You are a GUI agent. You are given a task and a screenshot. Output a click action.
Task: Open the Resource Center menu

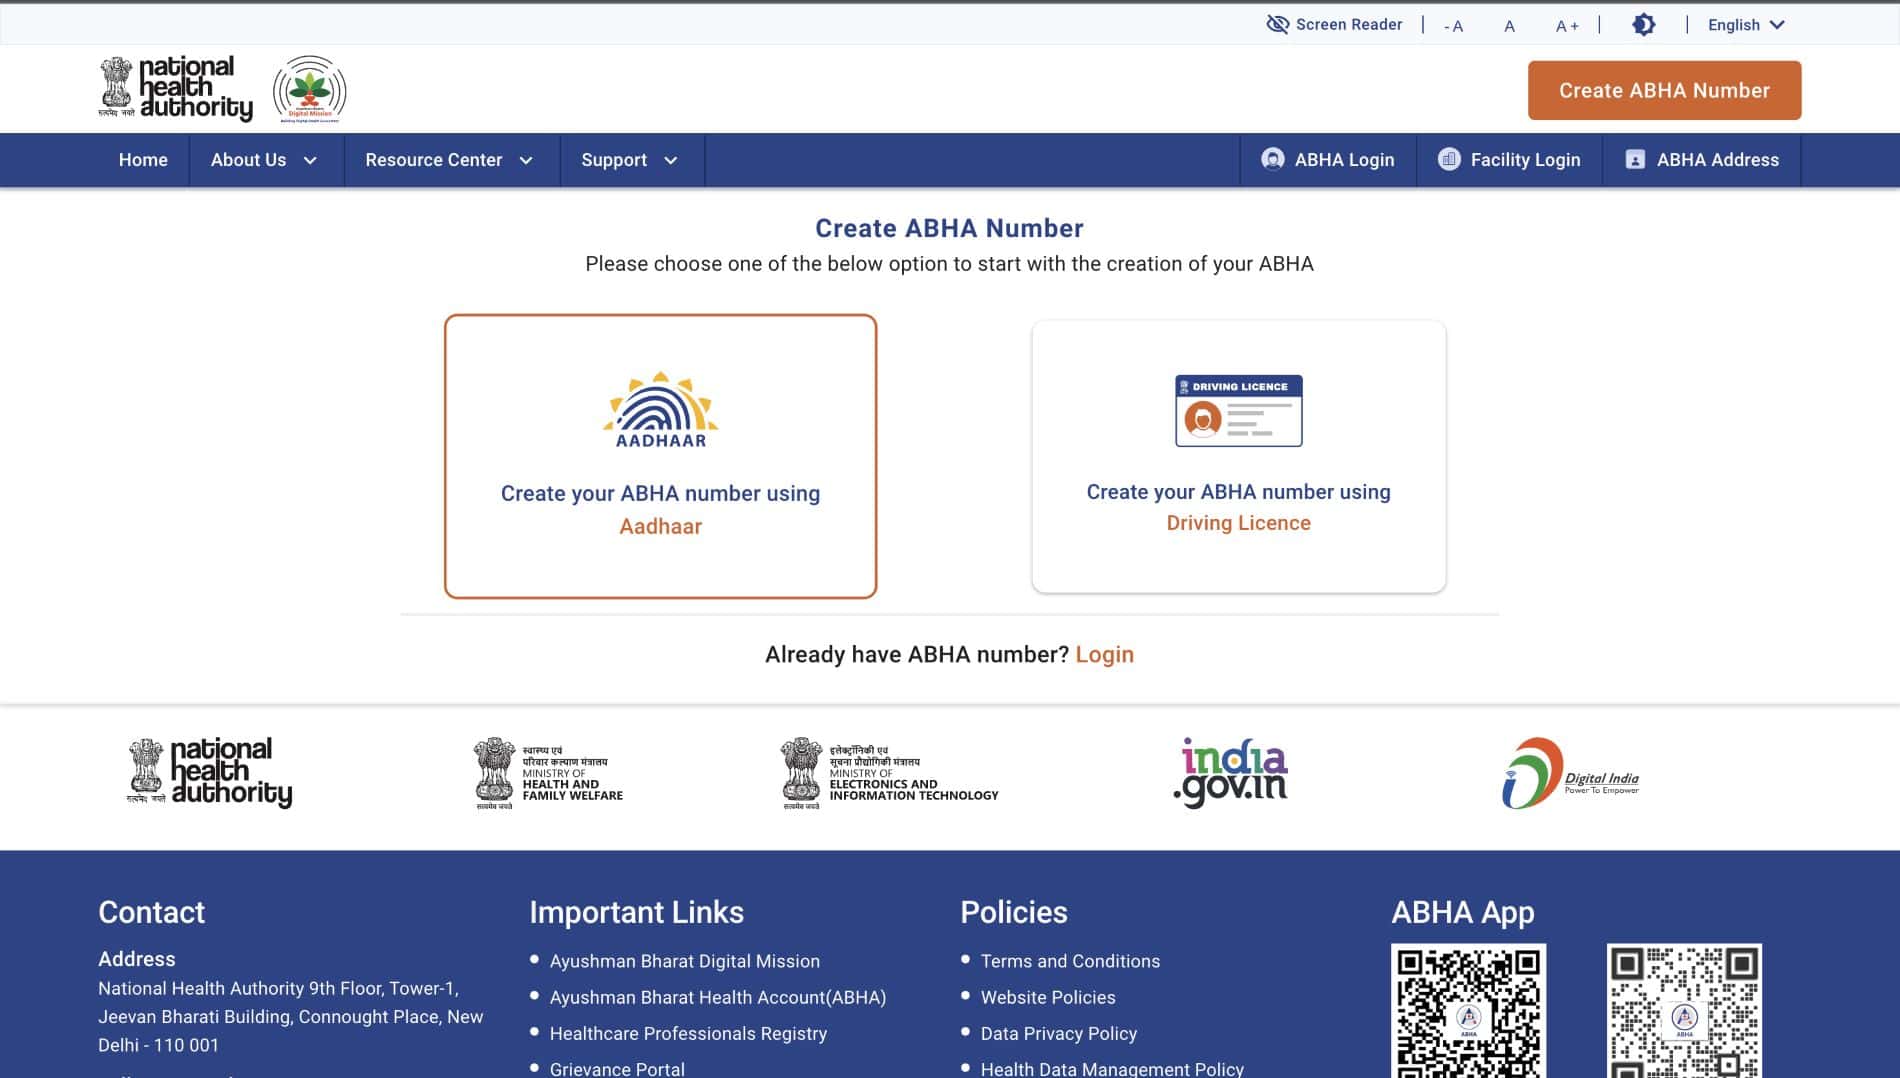[x=433, y=160]
